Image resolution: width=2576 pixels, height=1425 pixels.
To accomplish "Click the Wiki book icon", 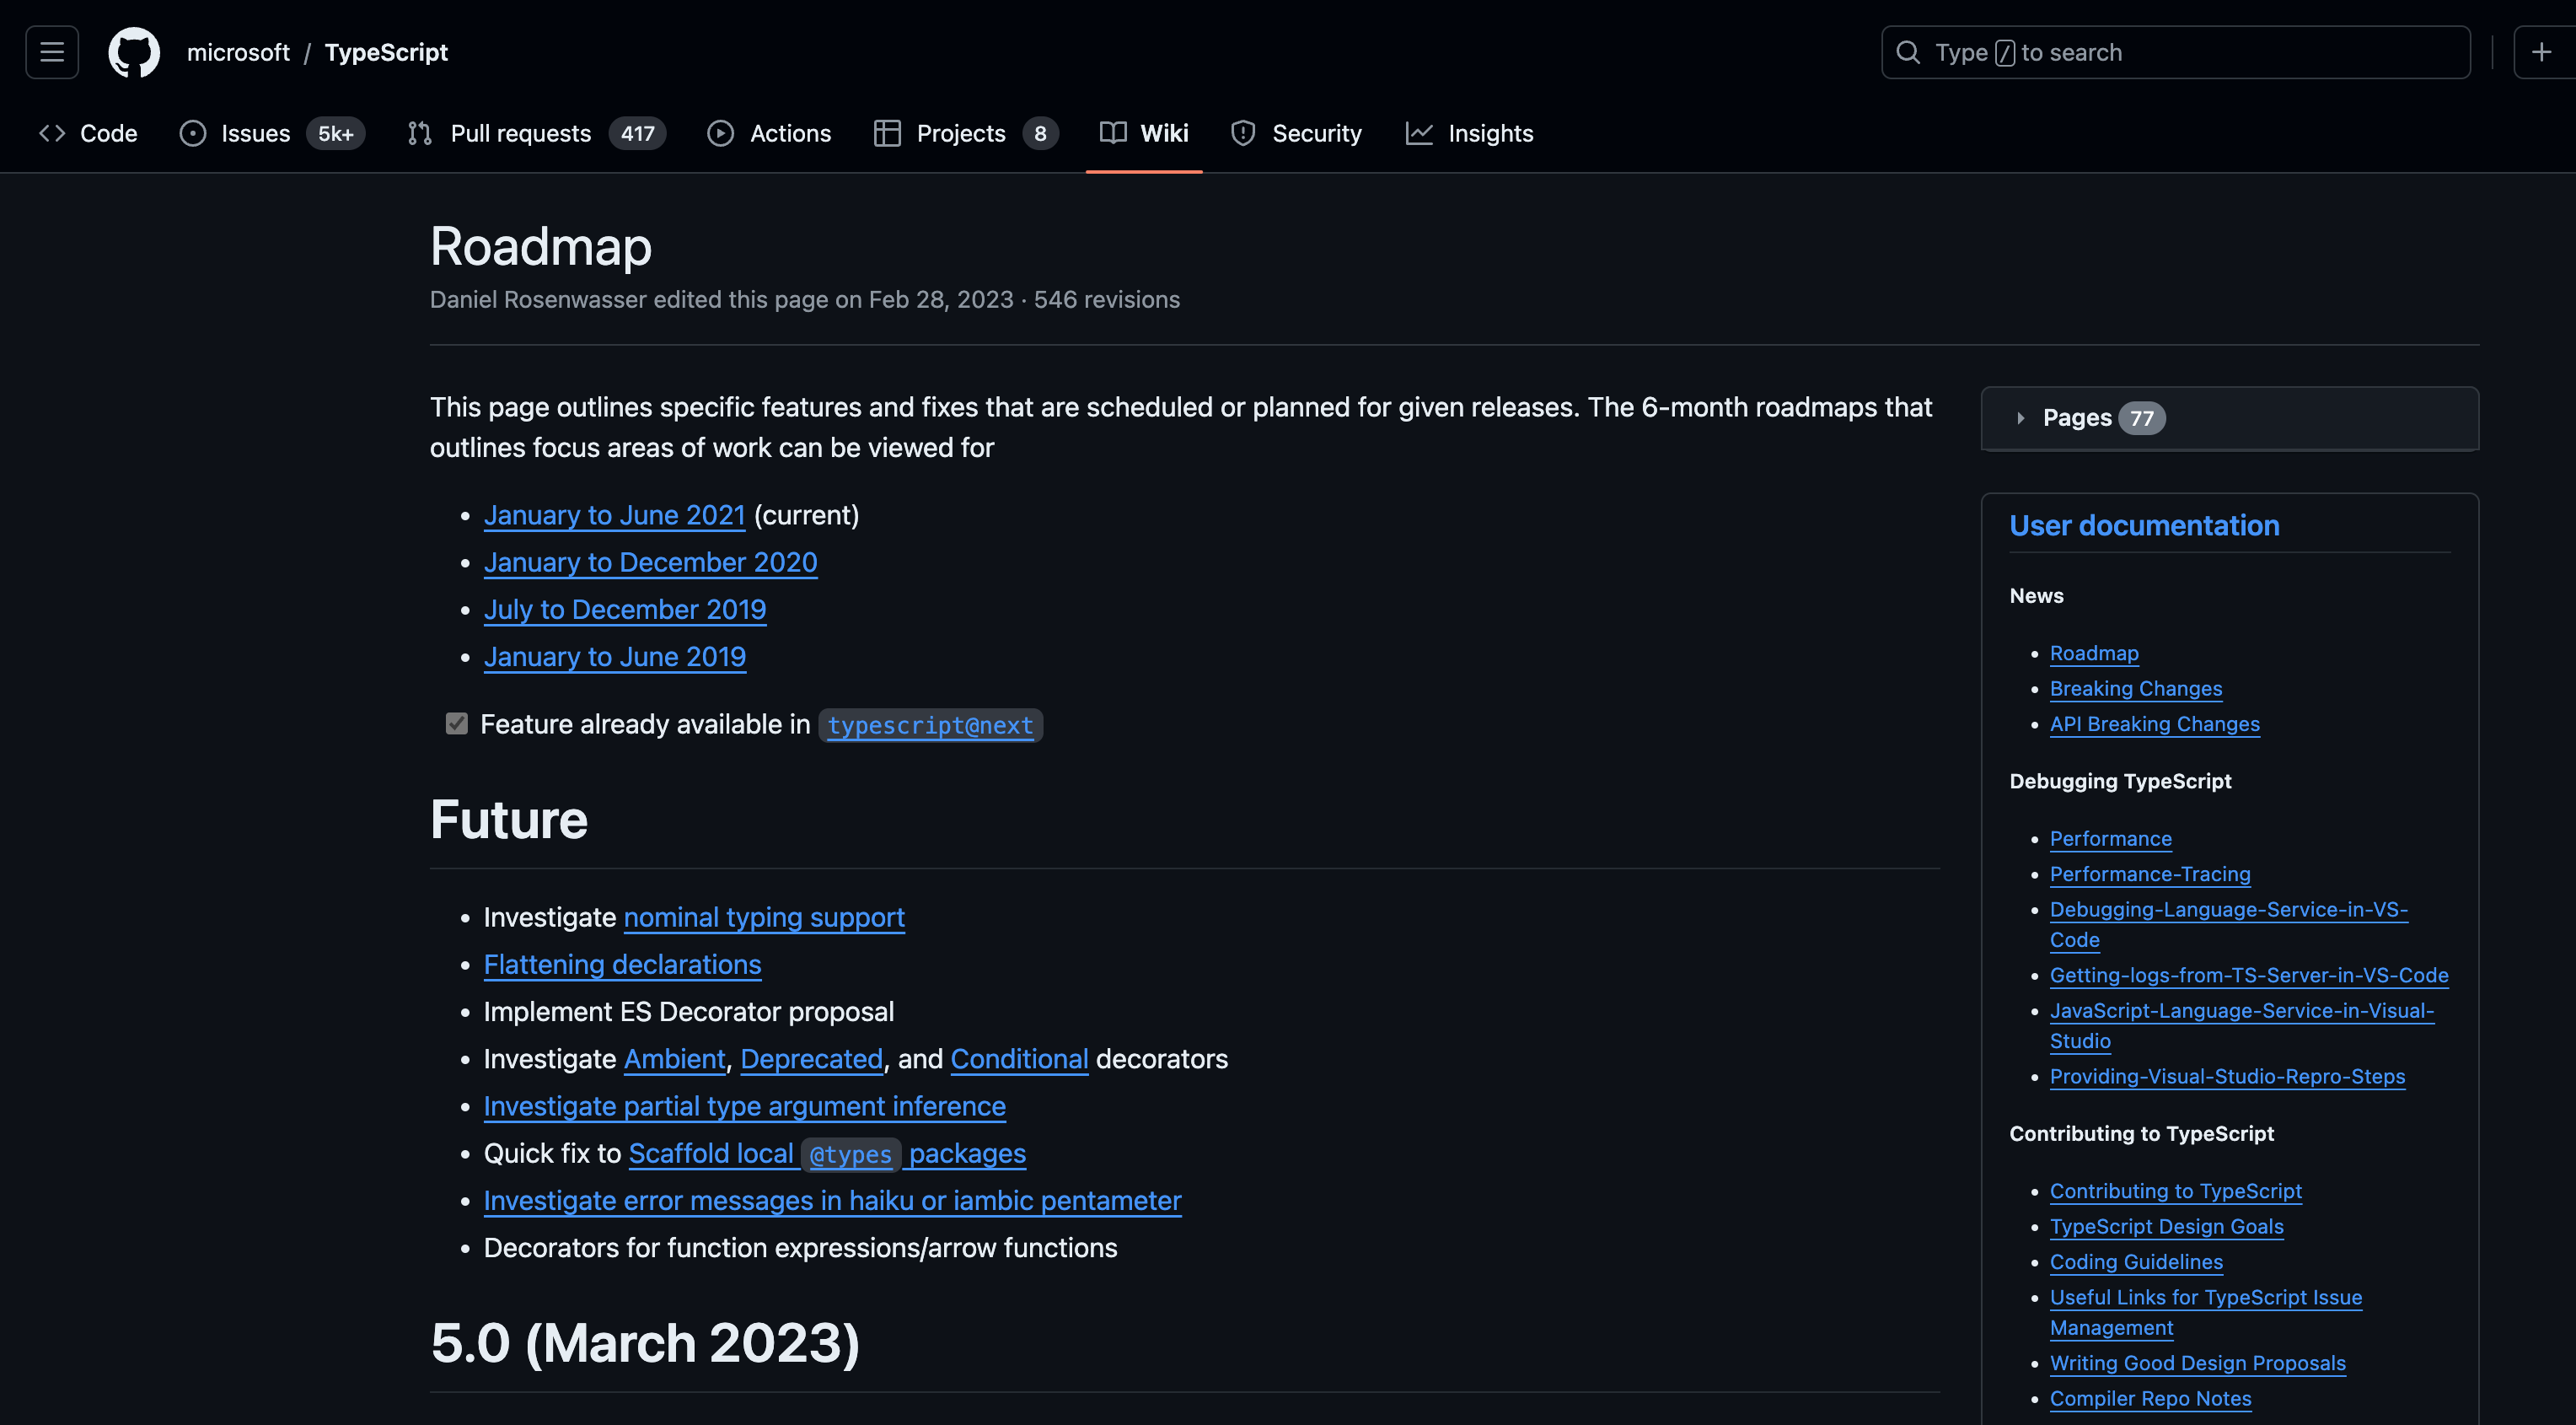I will point(1113,133).
